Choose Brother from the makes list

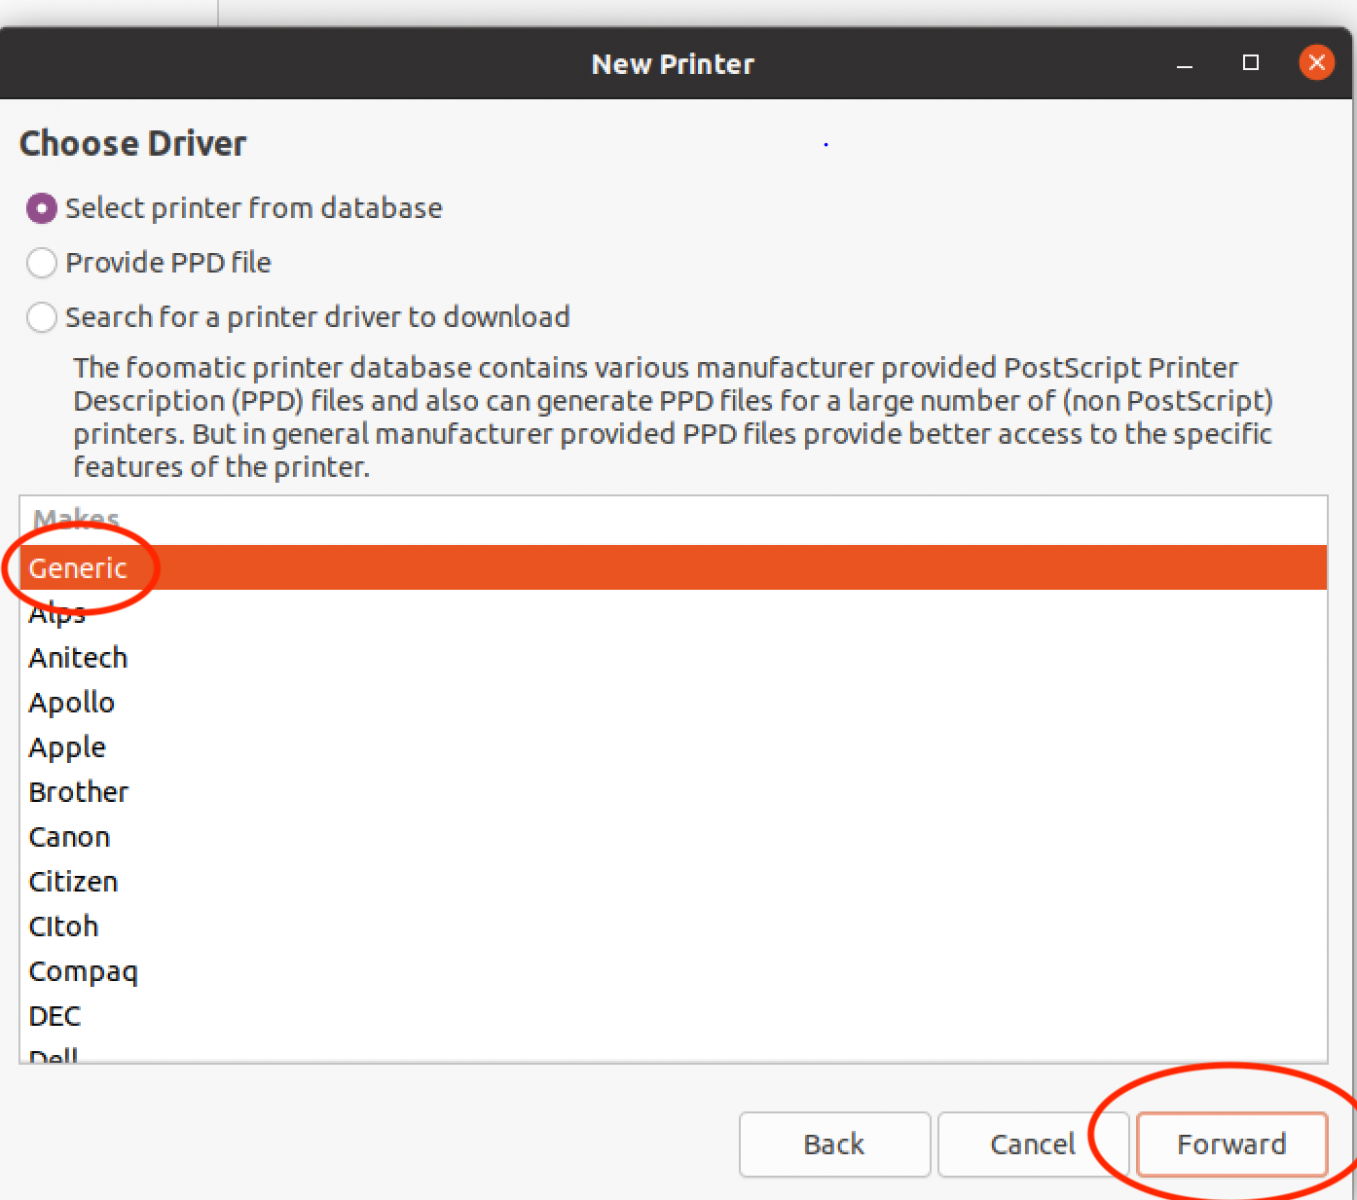(x=78, y=792)
